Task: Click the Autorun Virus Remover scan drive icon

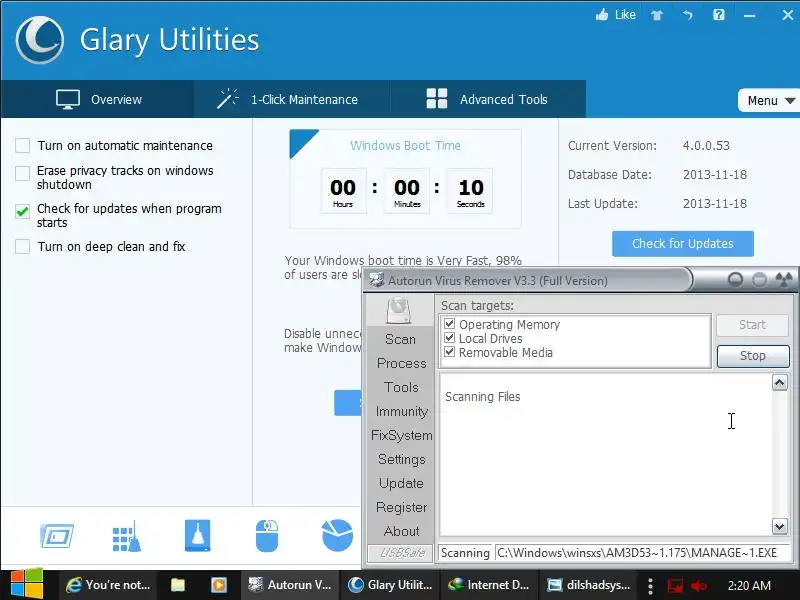Action: (398, 310)
